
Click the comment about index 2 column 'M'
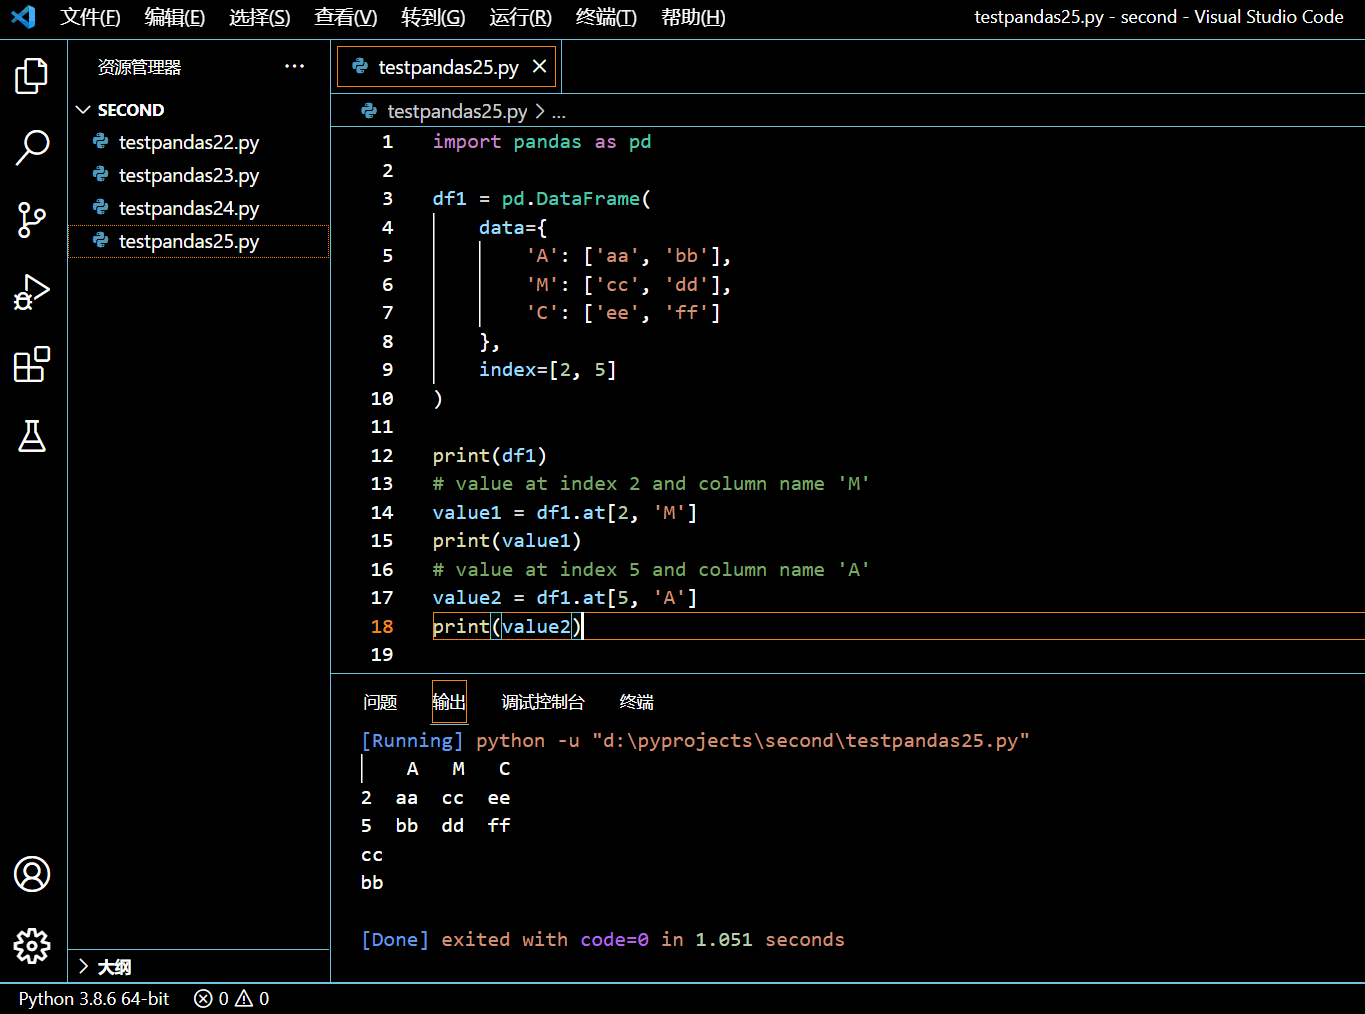click(x=651, y=484)
